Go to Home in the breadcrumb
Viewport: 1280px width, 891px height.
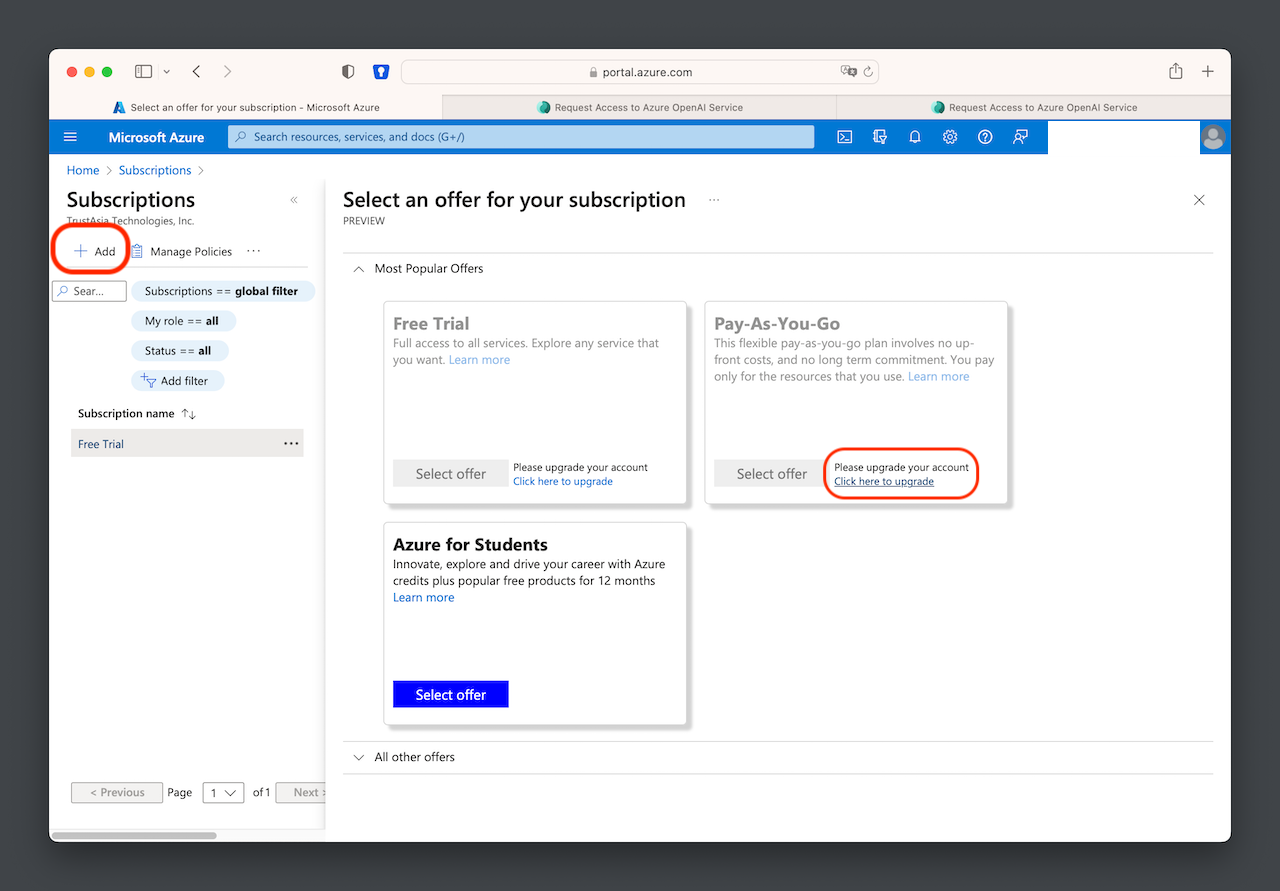point(83,170)
